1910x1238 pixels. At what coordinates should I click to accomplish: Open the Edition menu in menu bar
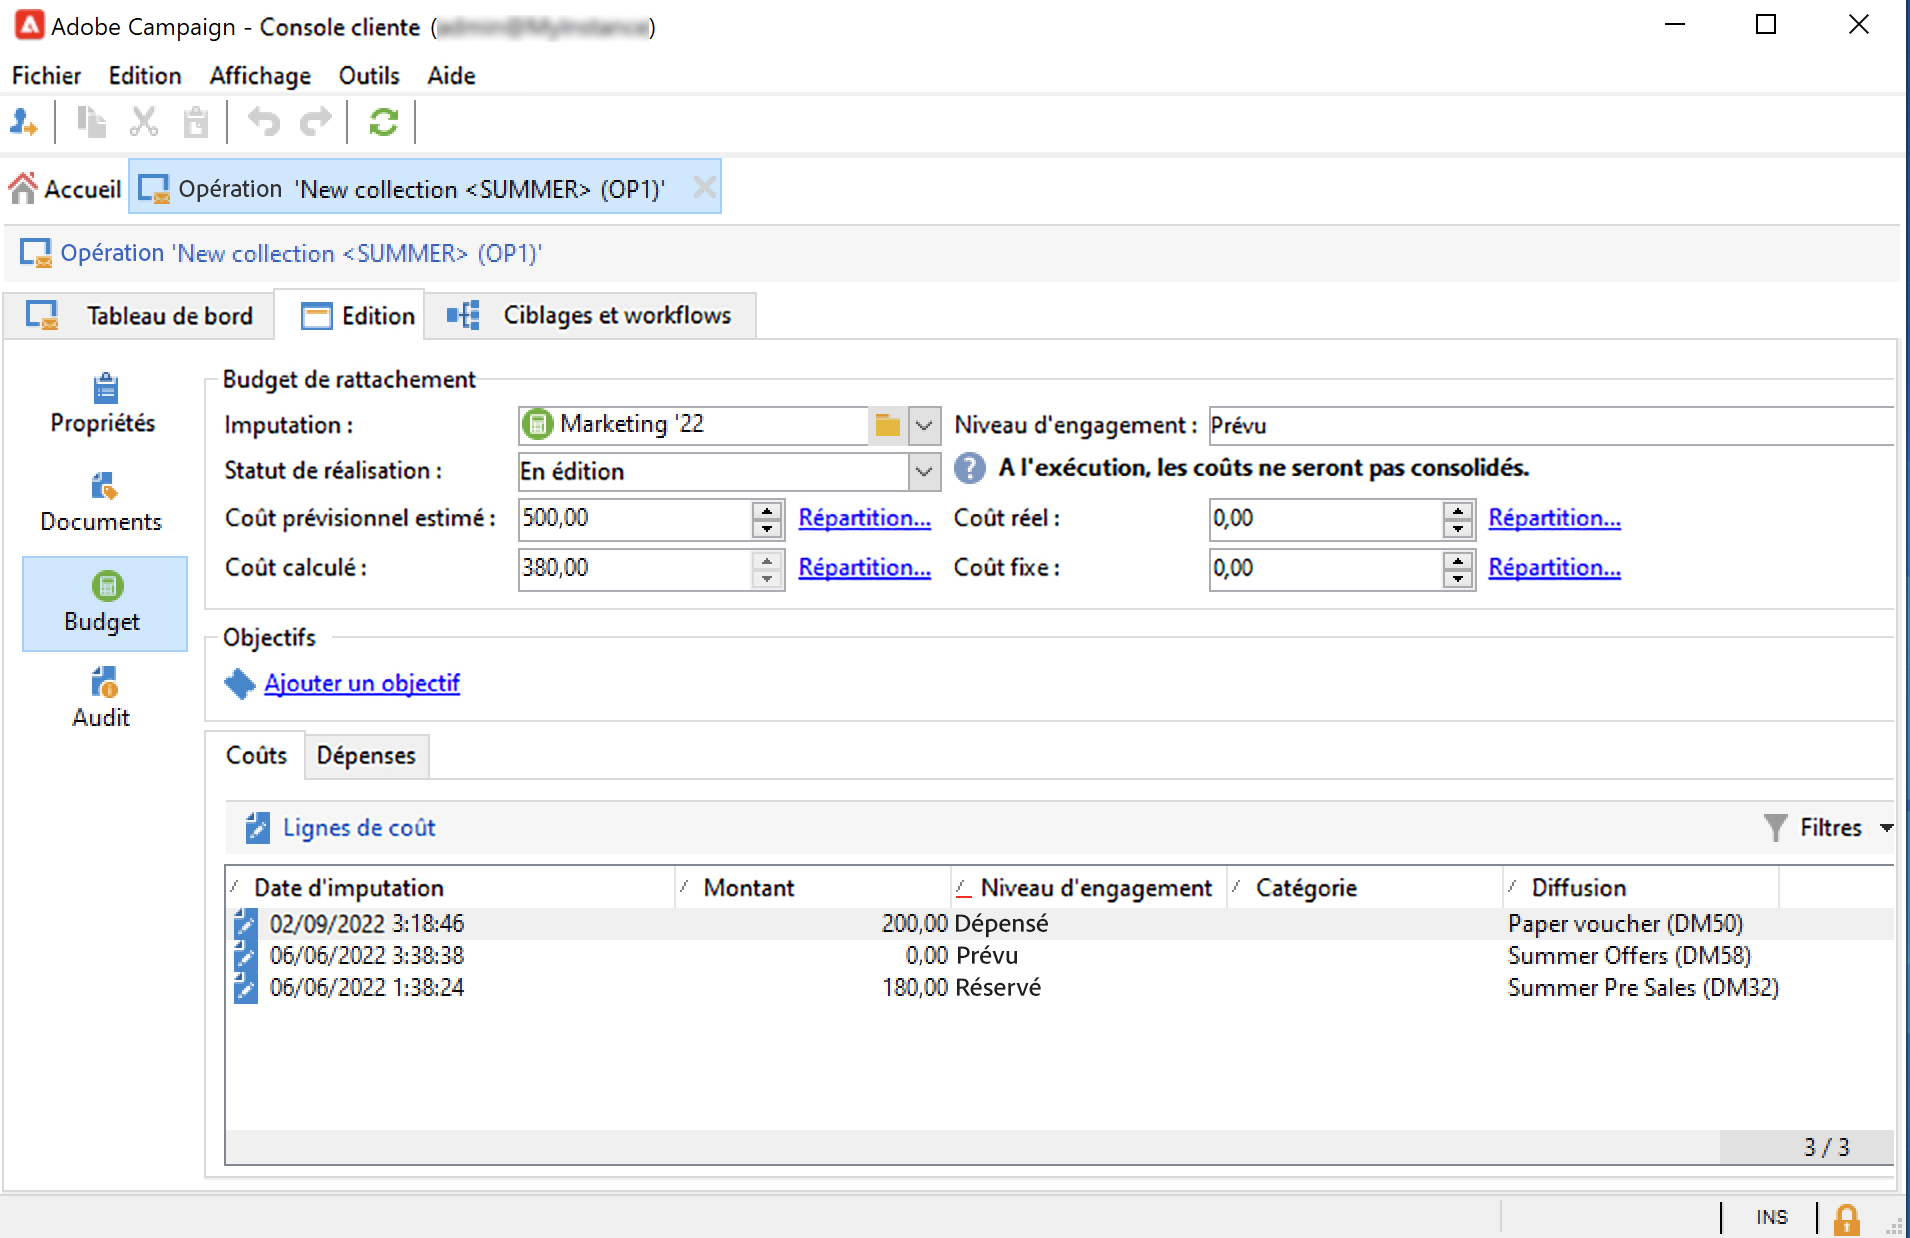145,76
